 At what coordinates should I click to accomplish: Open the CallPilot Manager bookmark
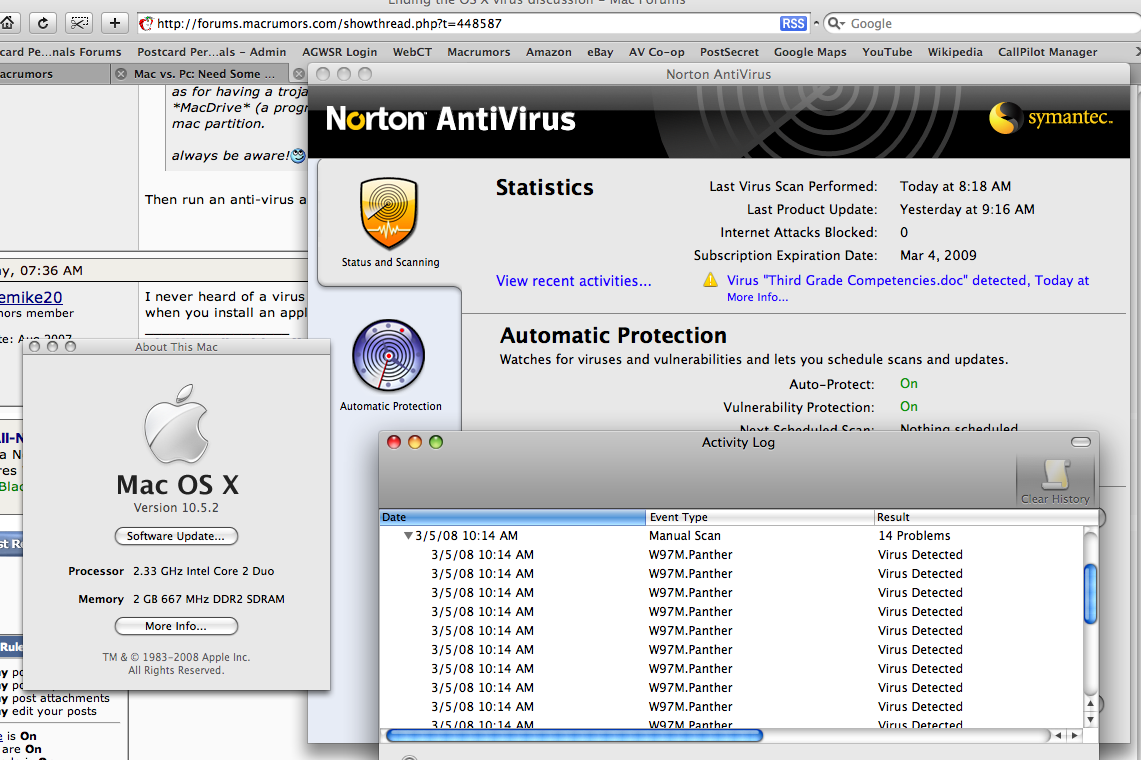coord(1047,52)
